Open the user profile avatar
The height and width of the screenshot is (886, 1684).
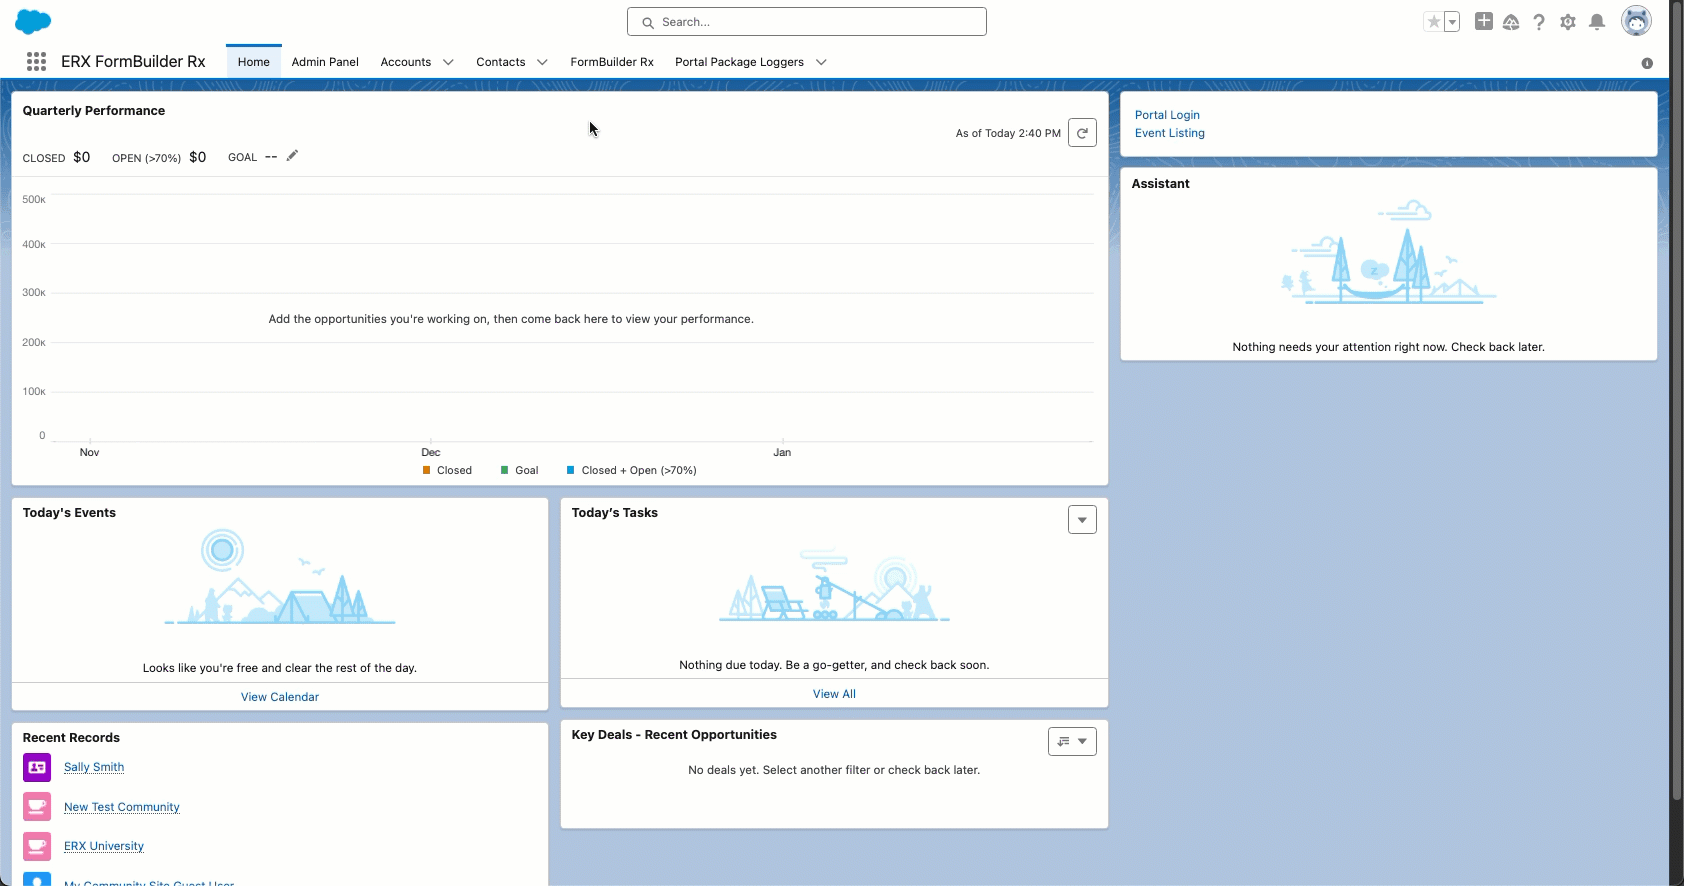click(1636, 21)
